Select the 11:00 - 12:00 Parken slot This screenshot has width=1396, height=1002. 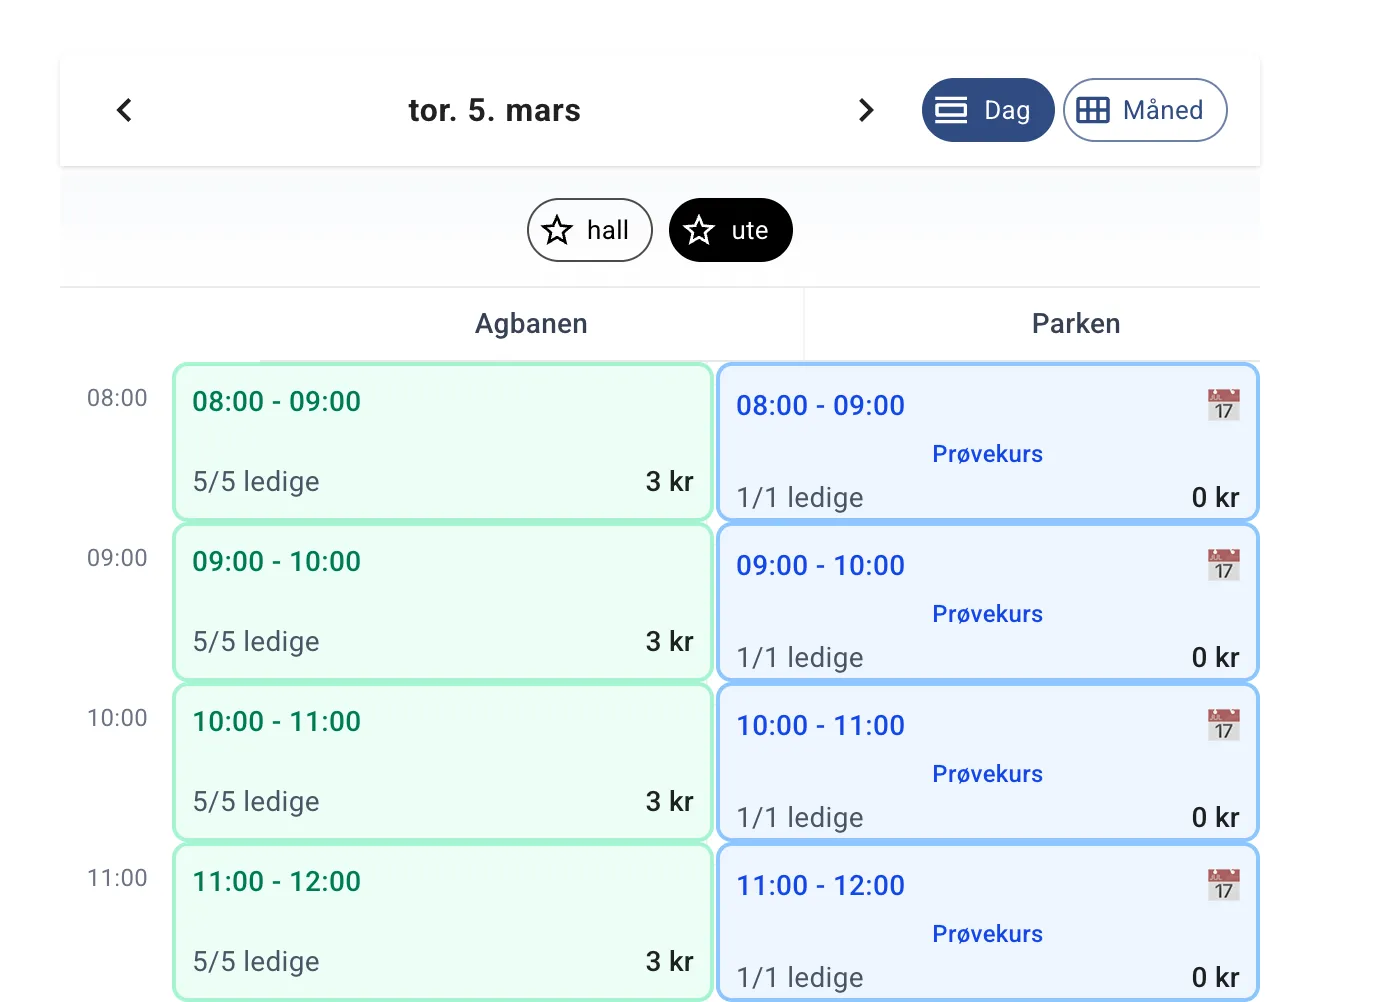click(987, 922)
